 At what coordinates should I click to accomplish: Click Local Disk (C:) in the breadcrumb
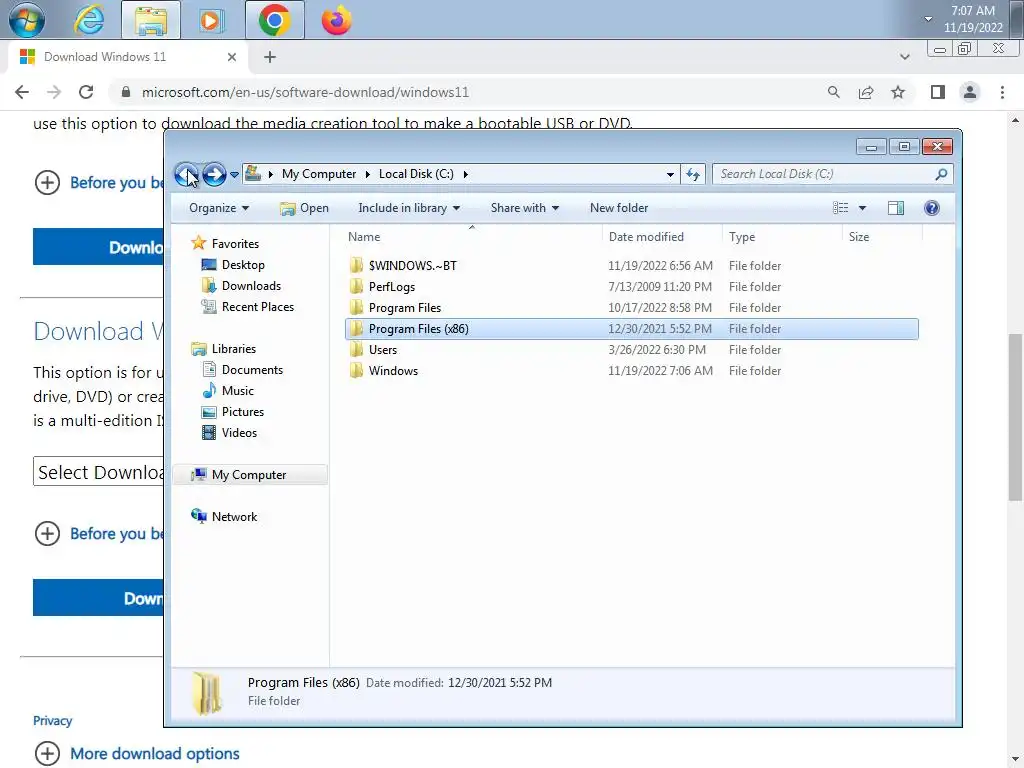pos(416,174)
